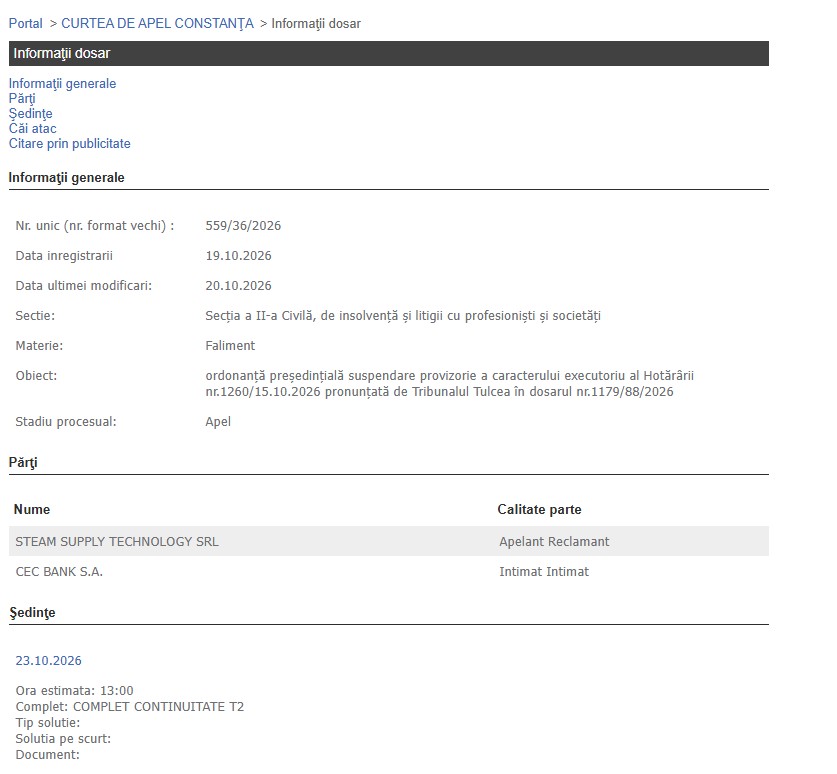Click the ordonanță președințială object description
Image resolution: width=837 pixels, height=774 pixels.
coord(449,383)
